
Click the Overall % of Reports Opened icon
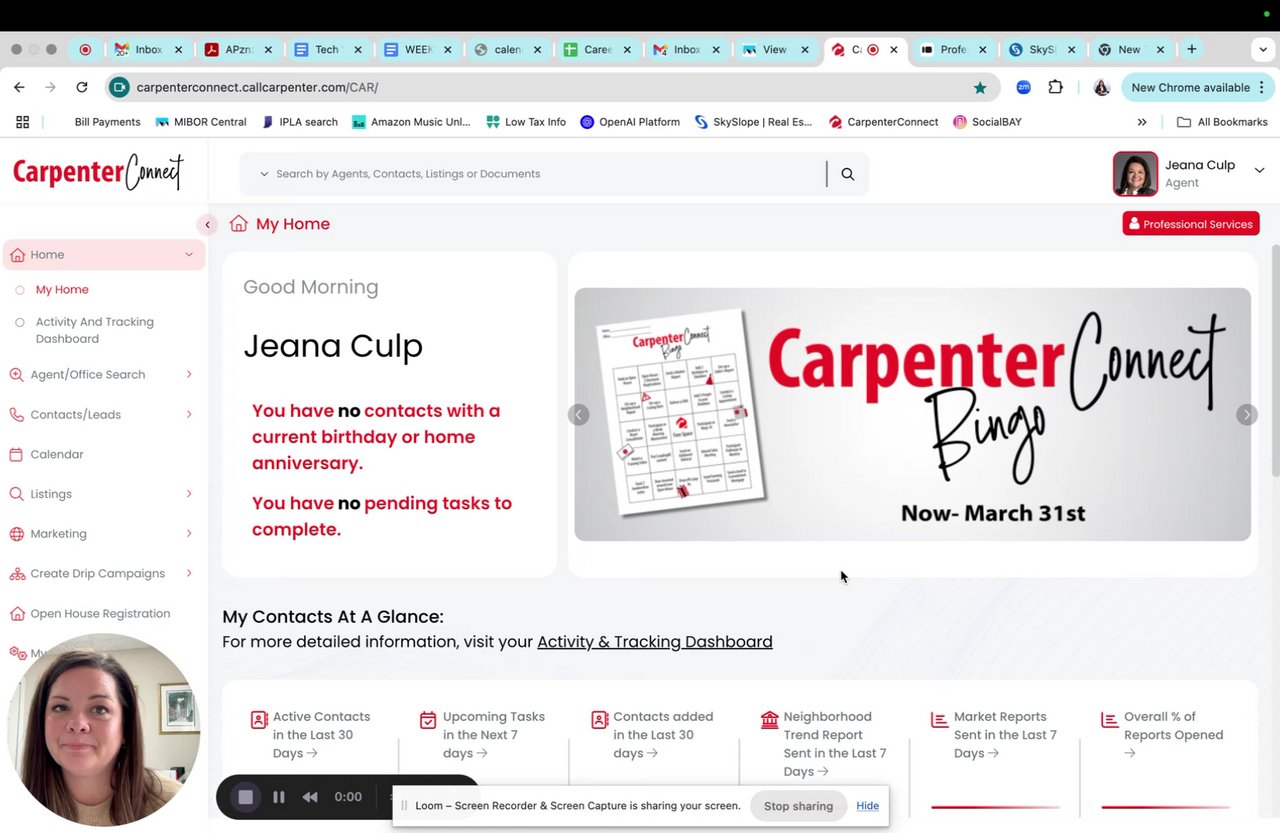(1109, 719)
